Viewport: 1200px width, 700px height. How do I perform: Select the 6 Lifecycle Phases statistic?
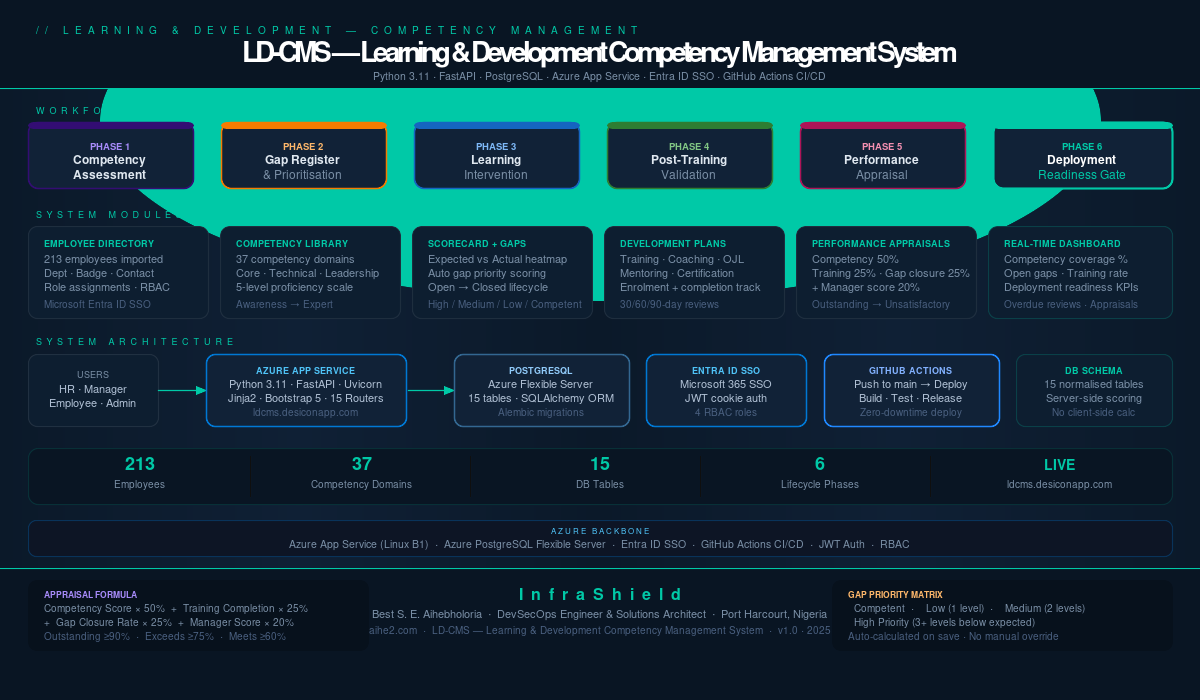pyautogui.click(x=820, y=473)
